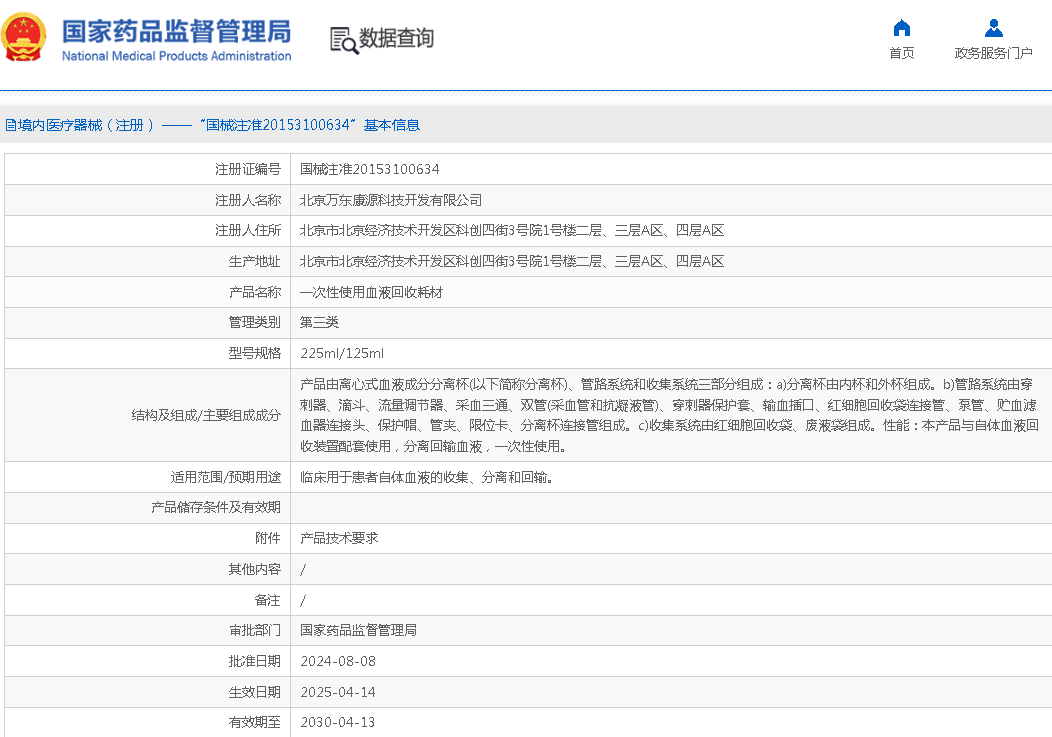This screenshot has width=1052, height=737.
Task: Open 政务服务门户 user portal icon
Action: 994,28
